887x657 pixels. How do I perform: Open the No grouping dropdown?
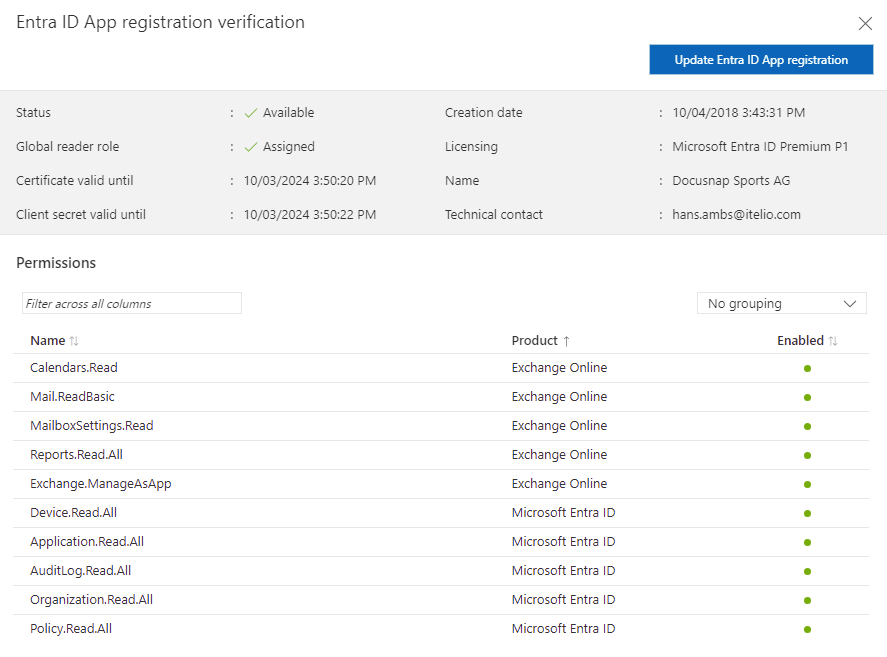781,303
